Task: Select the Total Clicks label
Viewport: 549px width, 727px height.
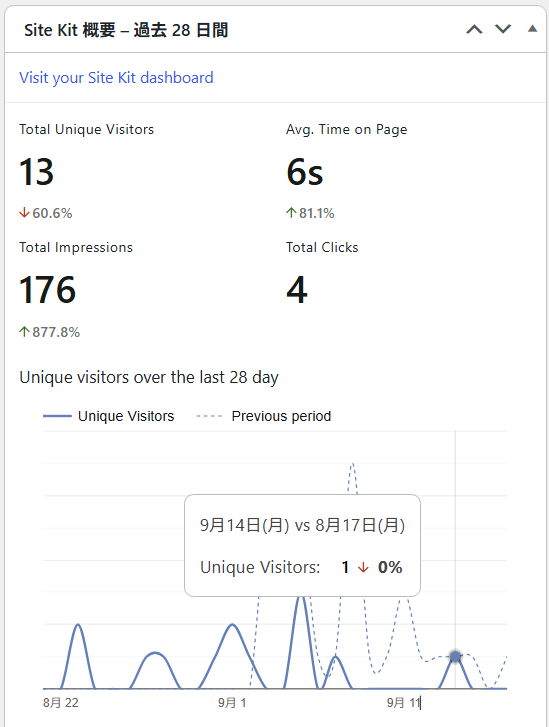Action: point(322,248)
